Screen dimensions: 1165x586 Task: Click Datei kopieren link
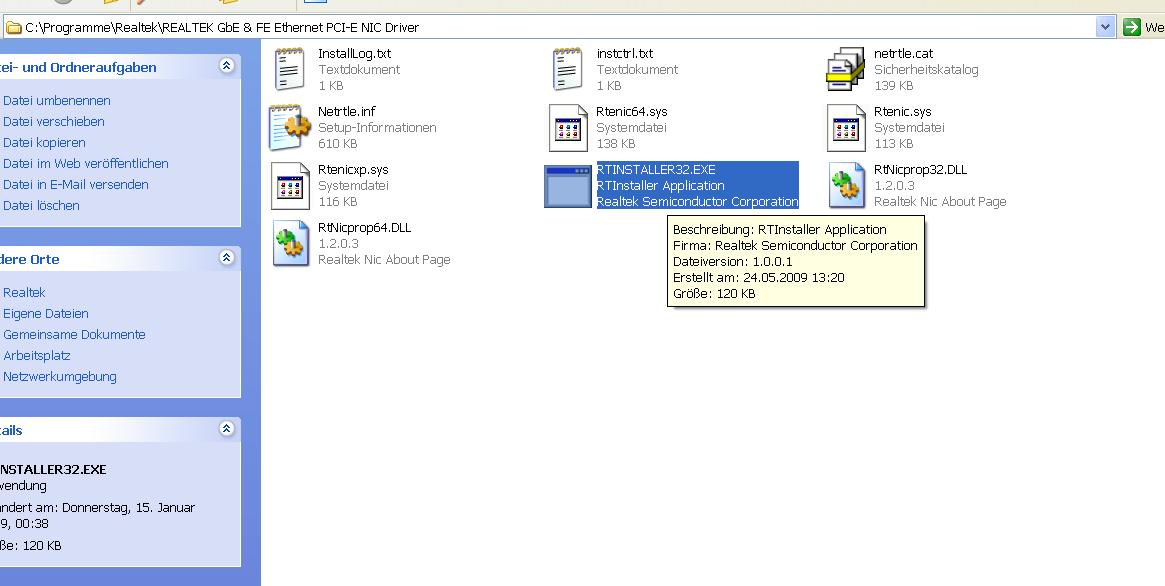click(44, 142)
